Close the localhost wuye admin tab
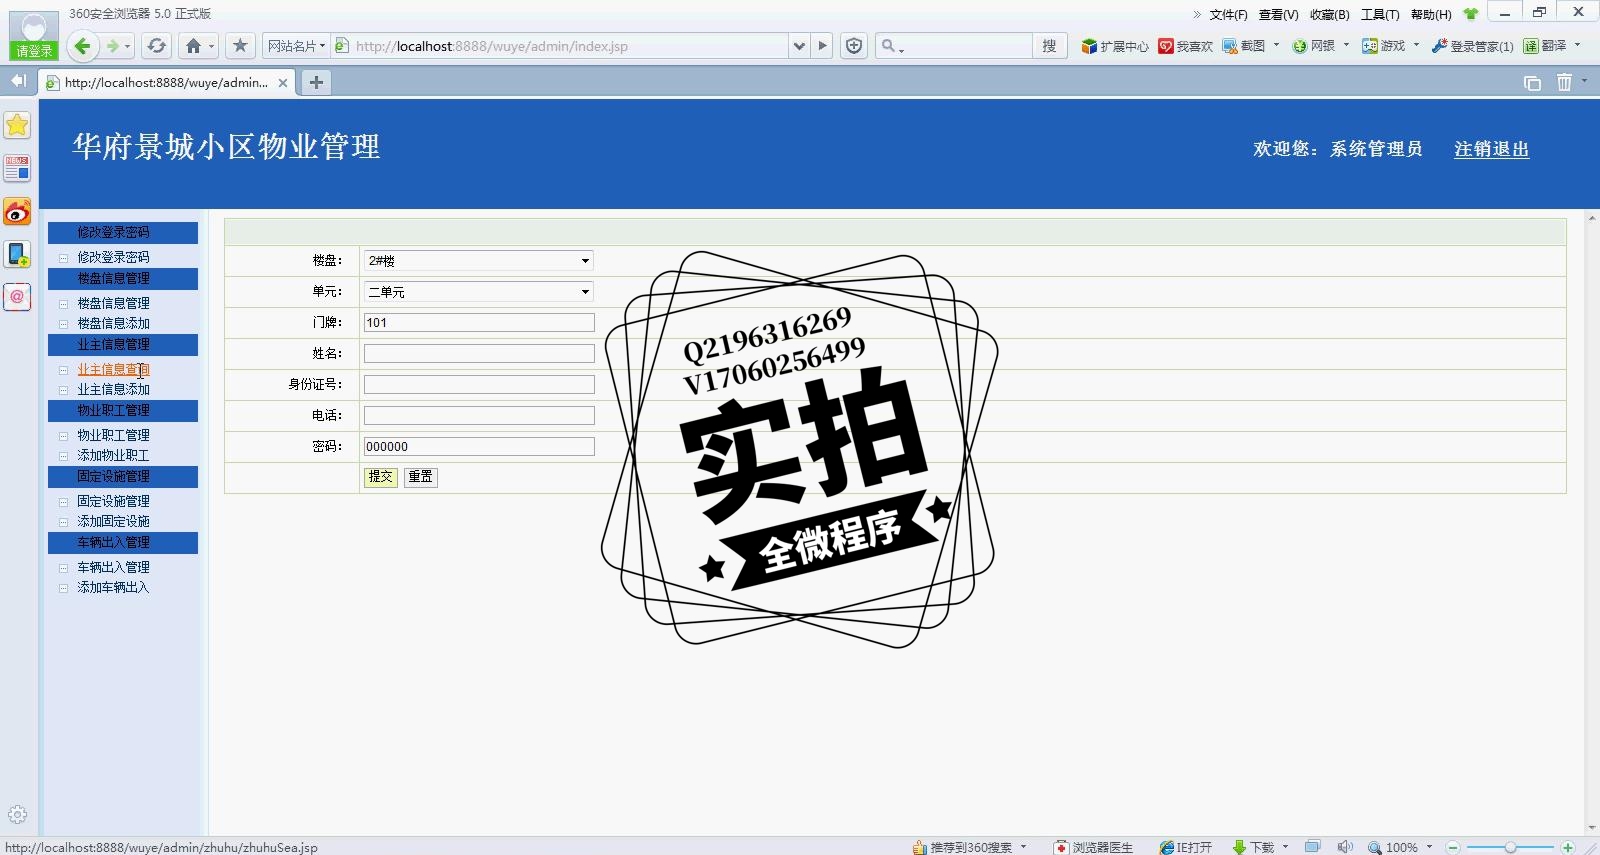The image size is (1600, 855). tap(283, 83)
